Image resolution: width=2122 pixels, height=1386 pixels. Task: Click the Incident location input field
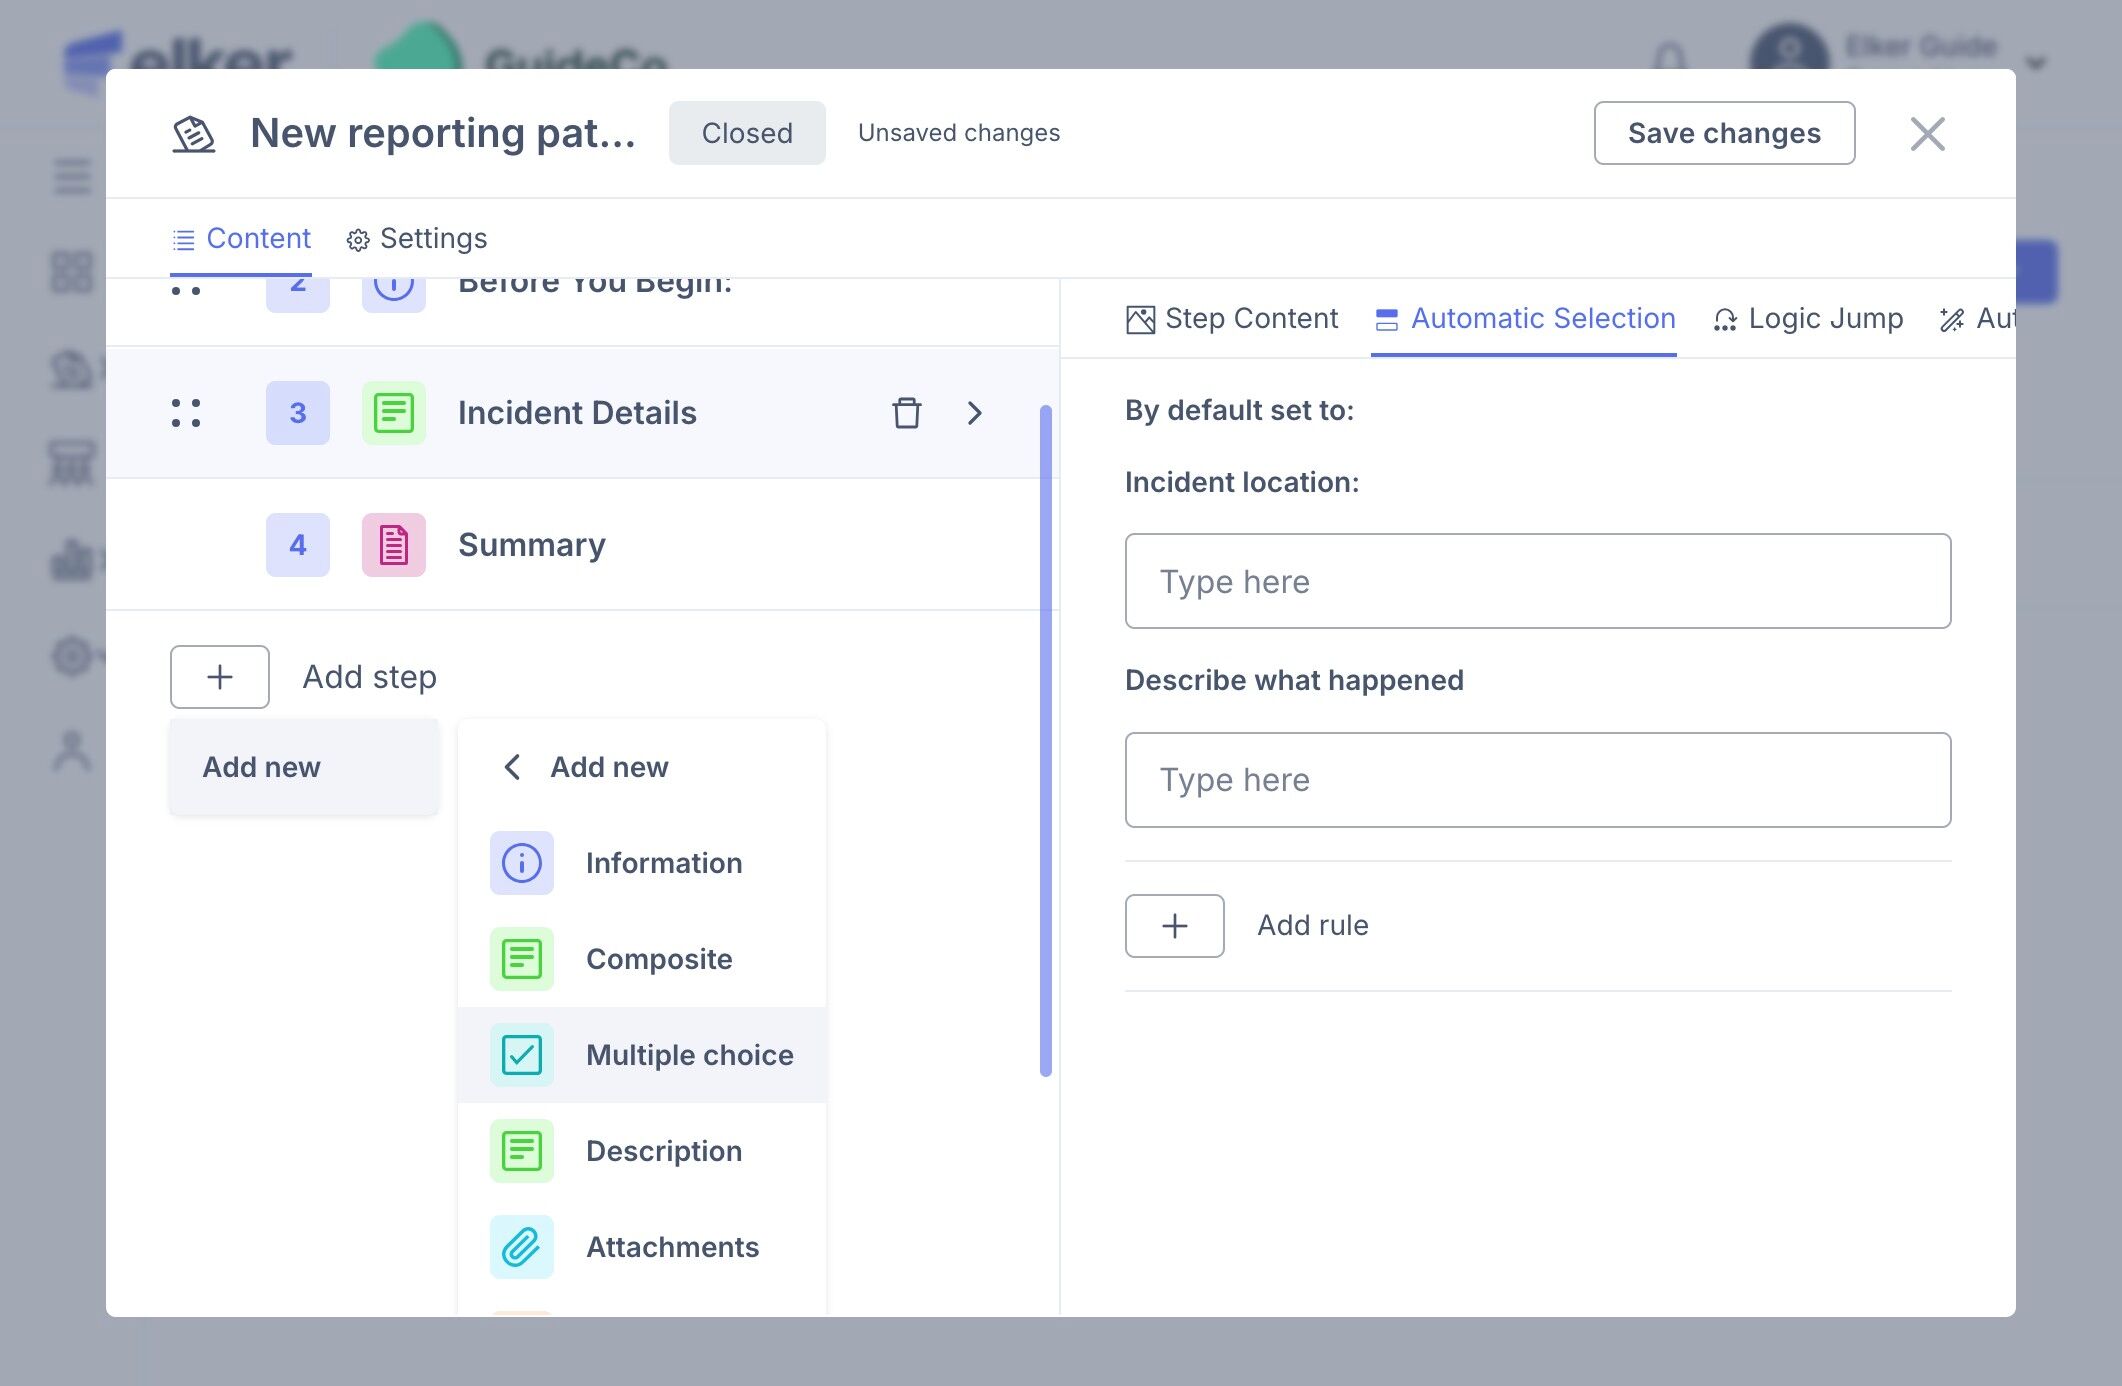(x=1537, y=581)
